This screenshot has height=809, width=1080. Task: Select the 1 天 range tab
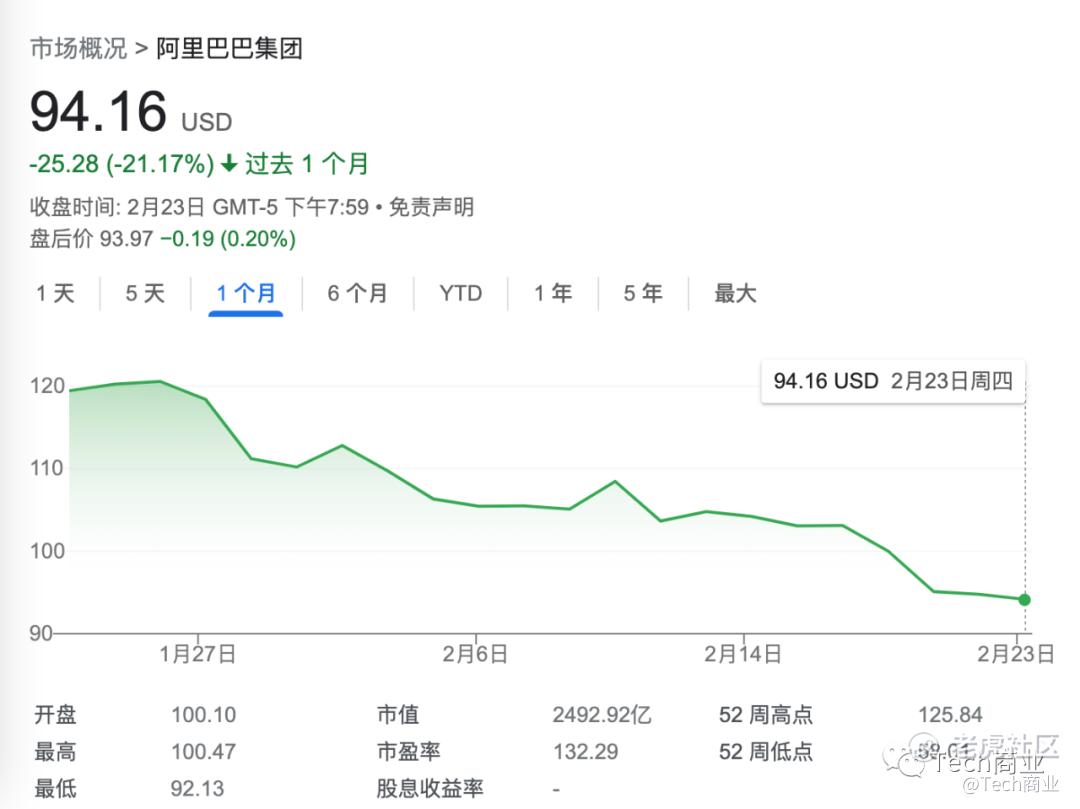coord(55,293)
